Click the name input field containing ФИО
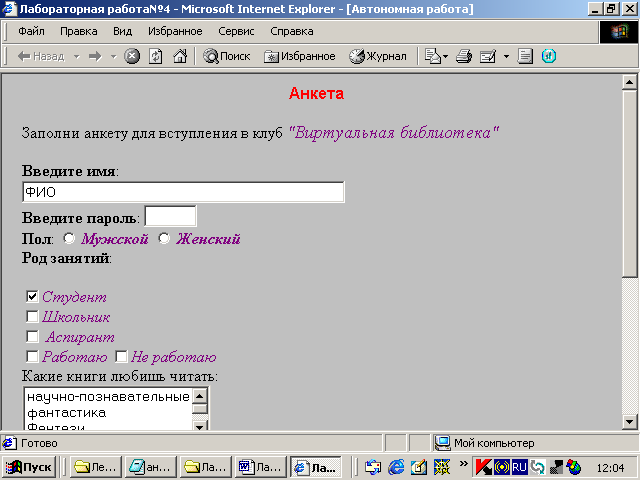Viewport: 640px width, 480px height. [184, 192]
